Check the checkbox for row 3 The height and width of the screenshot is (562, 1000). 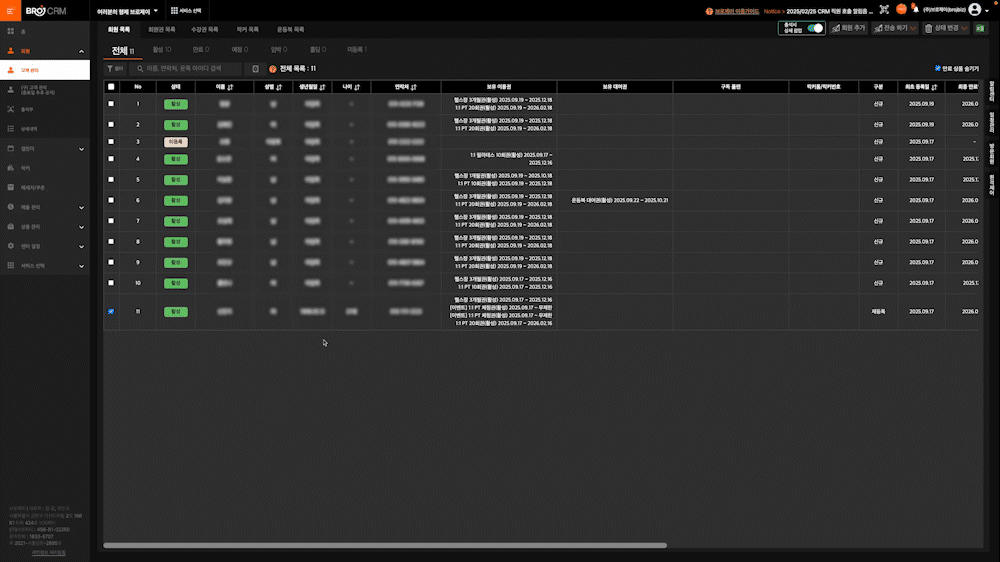[x=111, y=142]
